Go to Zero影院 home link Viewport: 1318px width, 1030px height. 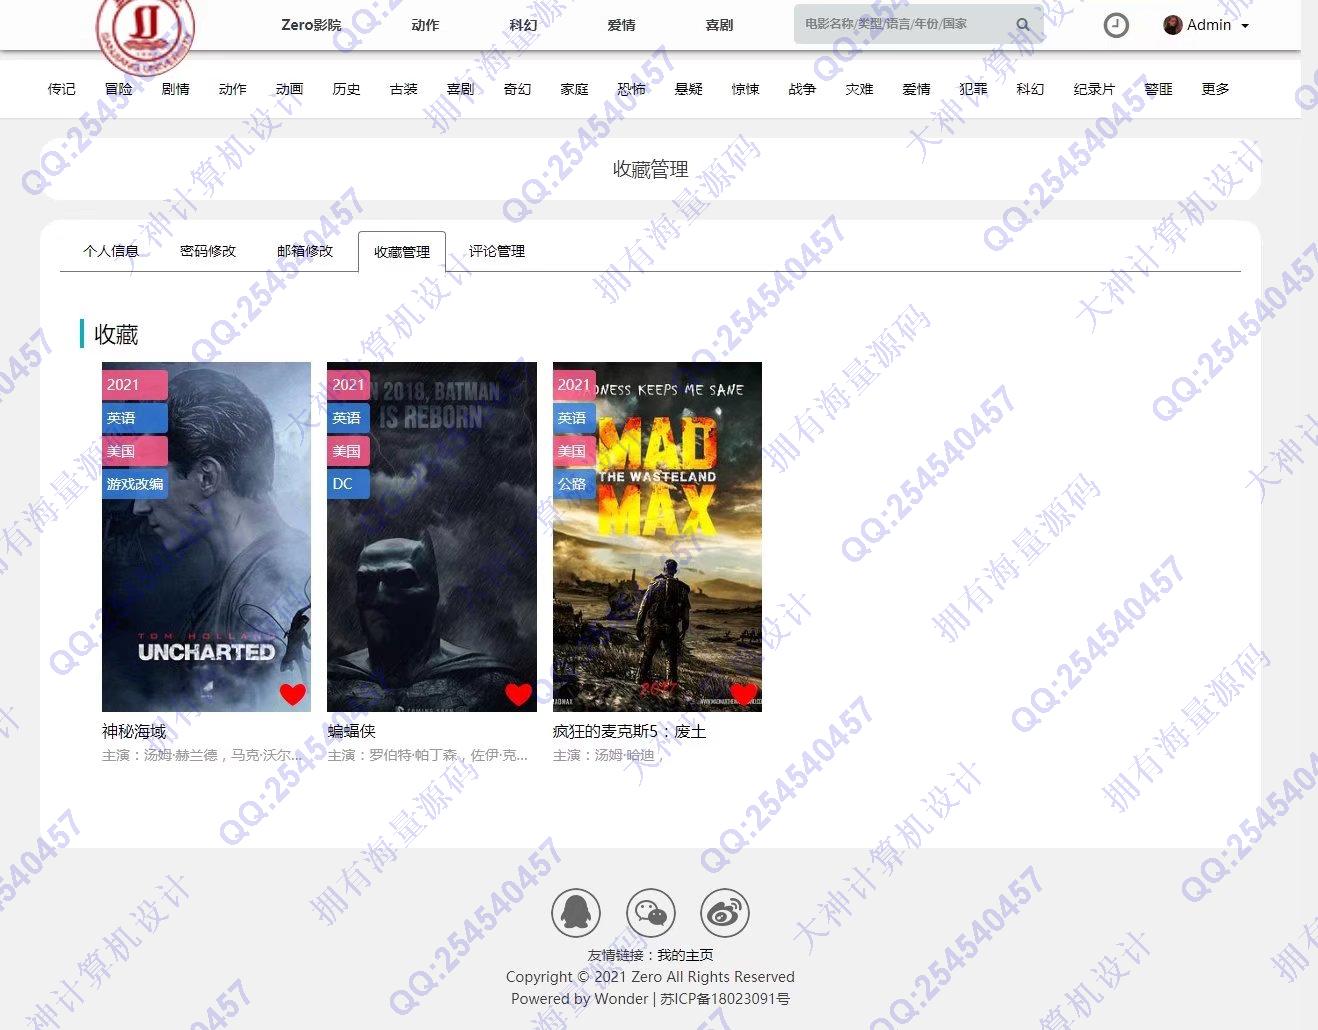tap(311, 25)
